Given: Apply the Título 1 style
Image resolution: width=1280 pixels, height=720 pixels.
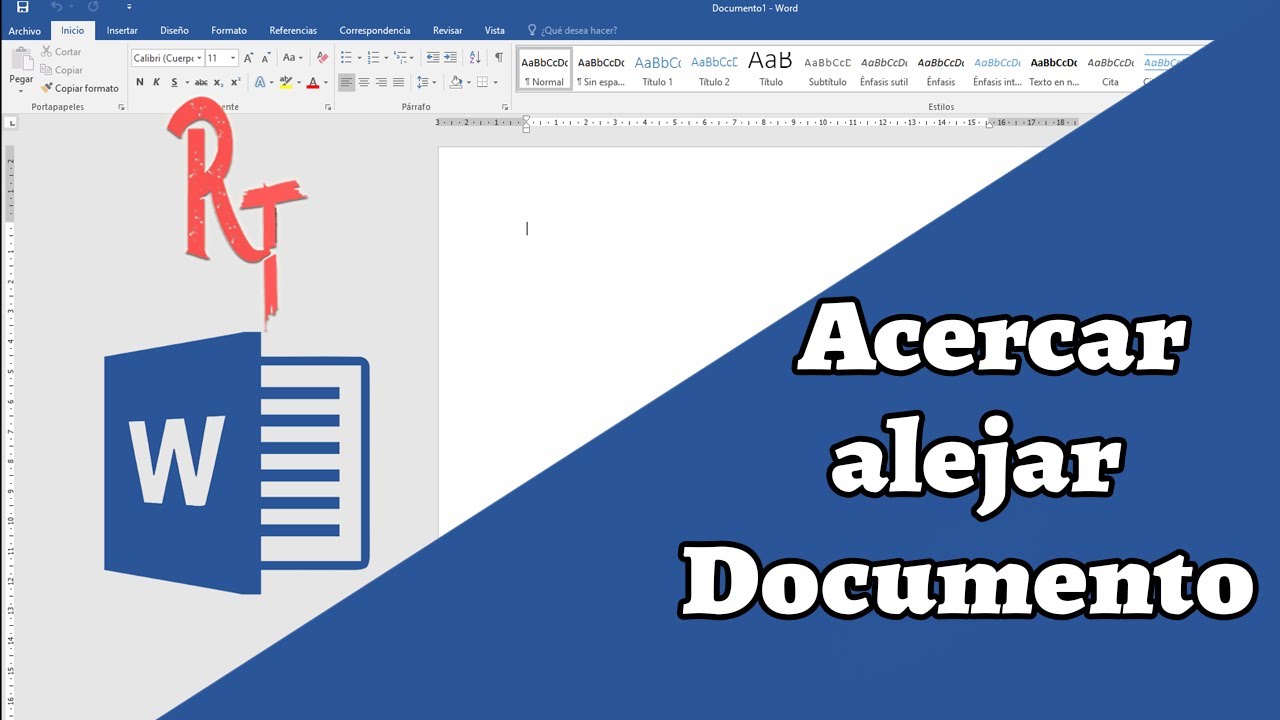Looking at the screenshot, I should (657, 70).
